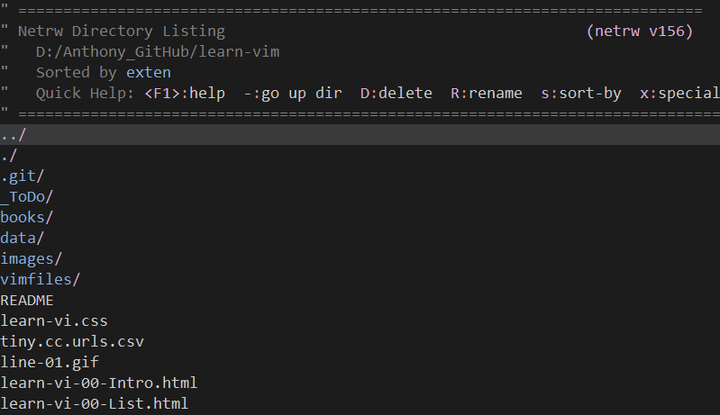This screenshot has height=415, width=720.
Task: Open the images/ directory
Action: (x=31, y=259)
